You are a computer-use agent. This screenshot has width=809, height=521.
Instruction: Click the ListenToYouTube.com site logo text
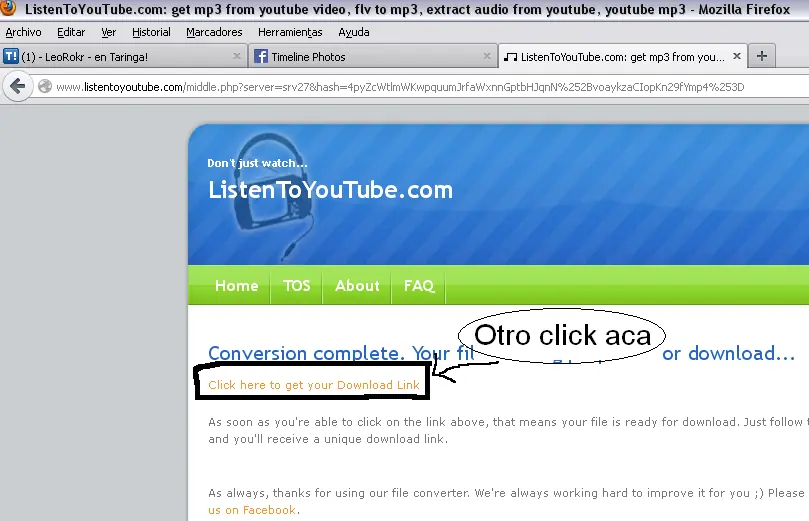click(x=330, y=190)
